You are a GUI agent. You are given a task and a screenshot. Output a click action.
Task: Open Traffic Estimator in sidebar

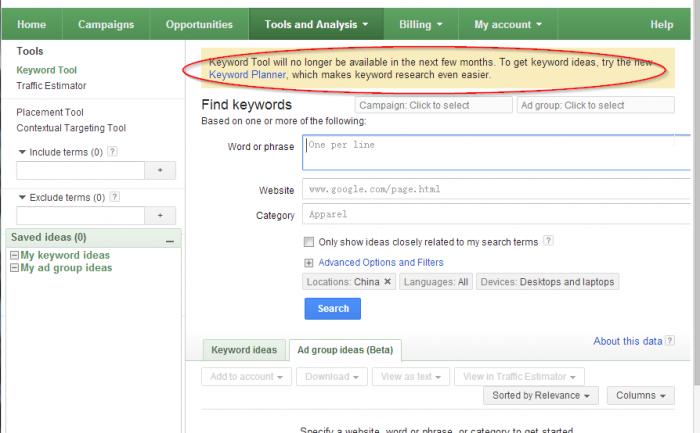tap(51, 86)
